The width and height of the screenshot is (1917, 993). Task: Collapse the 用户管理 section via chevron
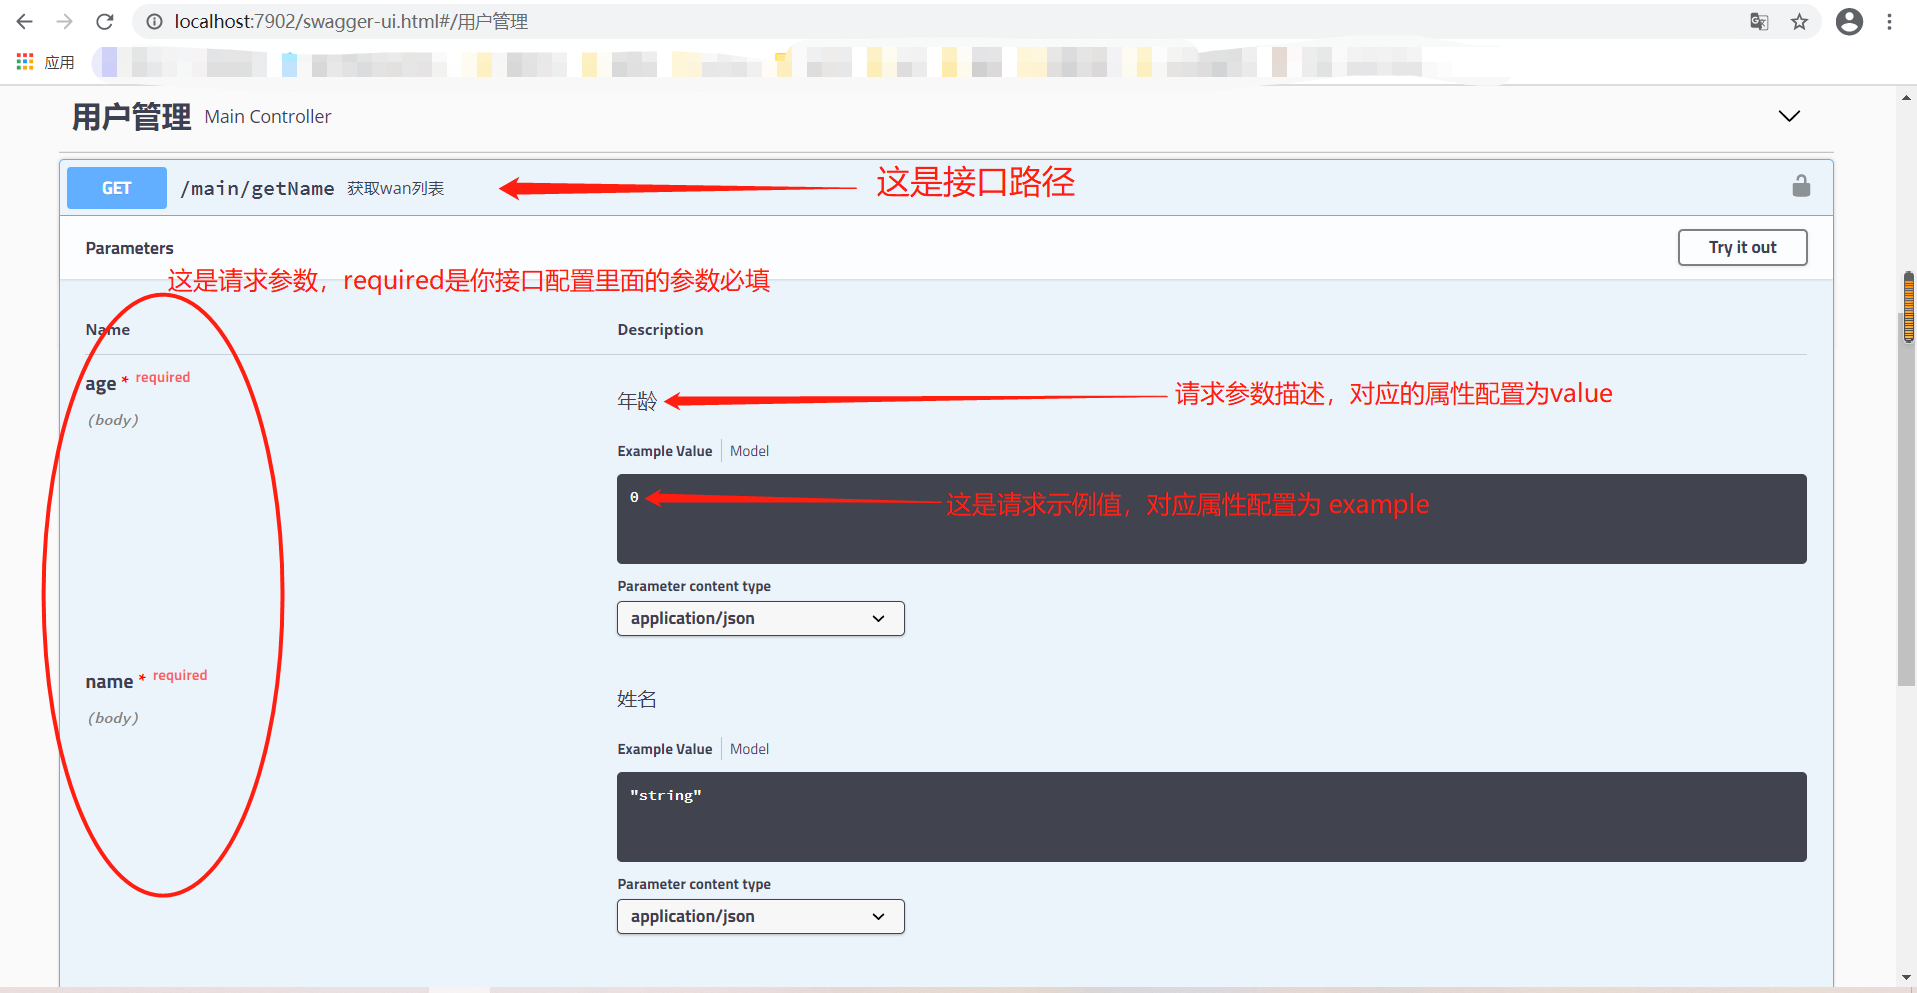pyautogui.click(x=1789, y=116)
